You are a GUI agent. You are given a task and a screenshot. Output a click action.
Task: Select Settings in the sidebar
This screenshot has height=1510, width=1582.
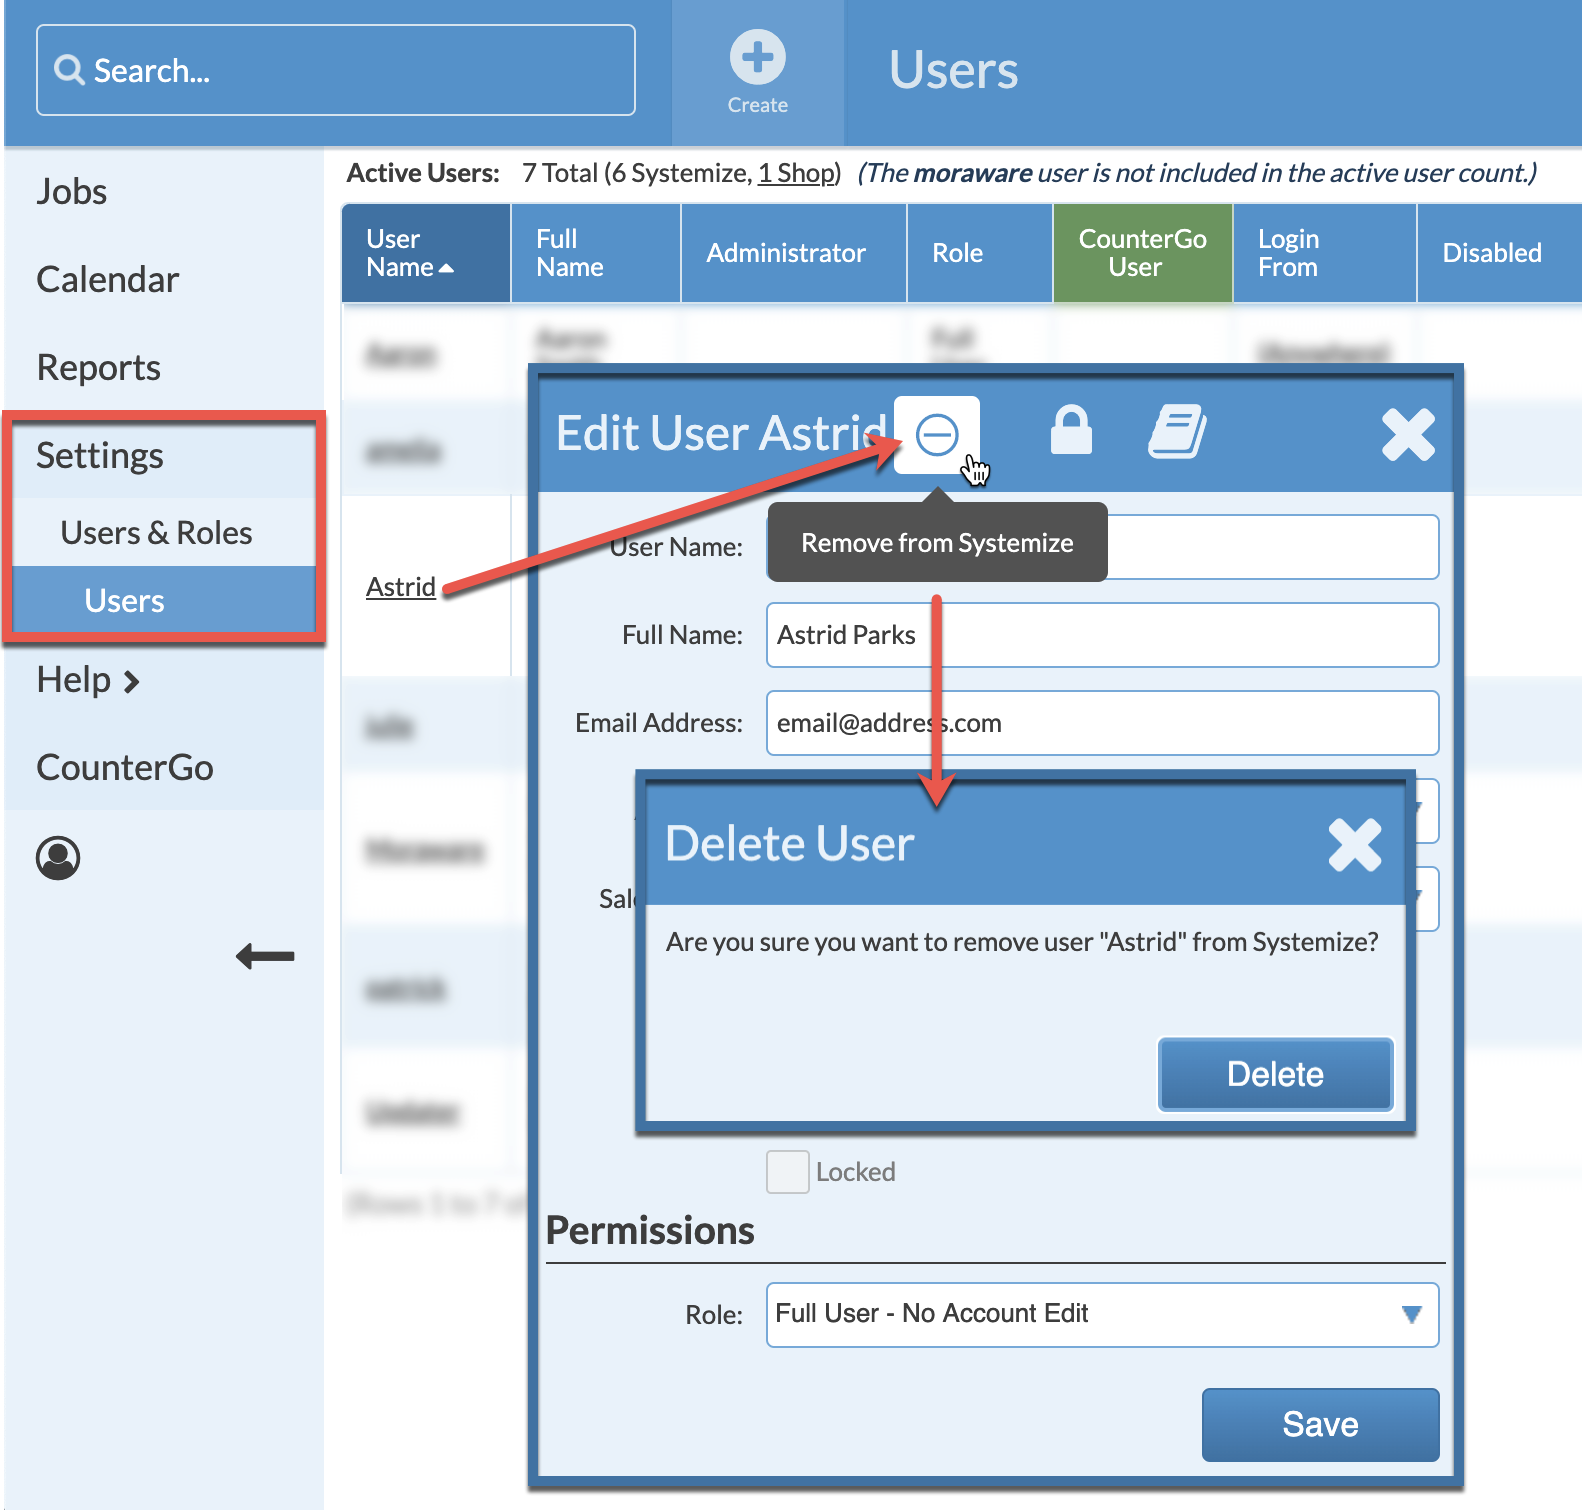point(100,455)
